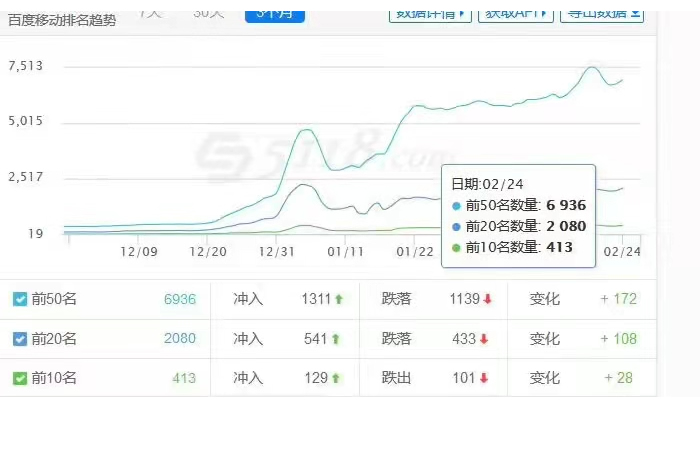Screen dimensions: 700x455
Task: Click the 百度移动排名趋势 heading
Action: coord(62,21)
